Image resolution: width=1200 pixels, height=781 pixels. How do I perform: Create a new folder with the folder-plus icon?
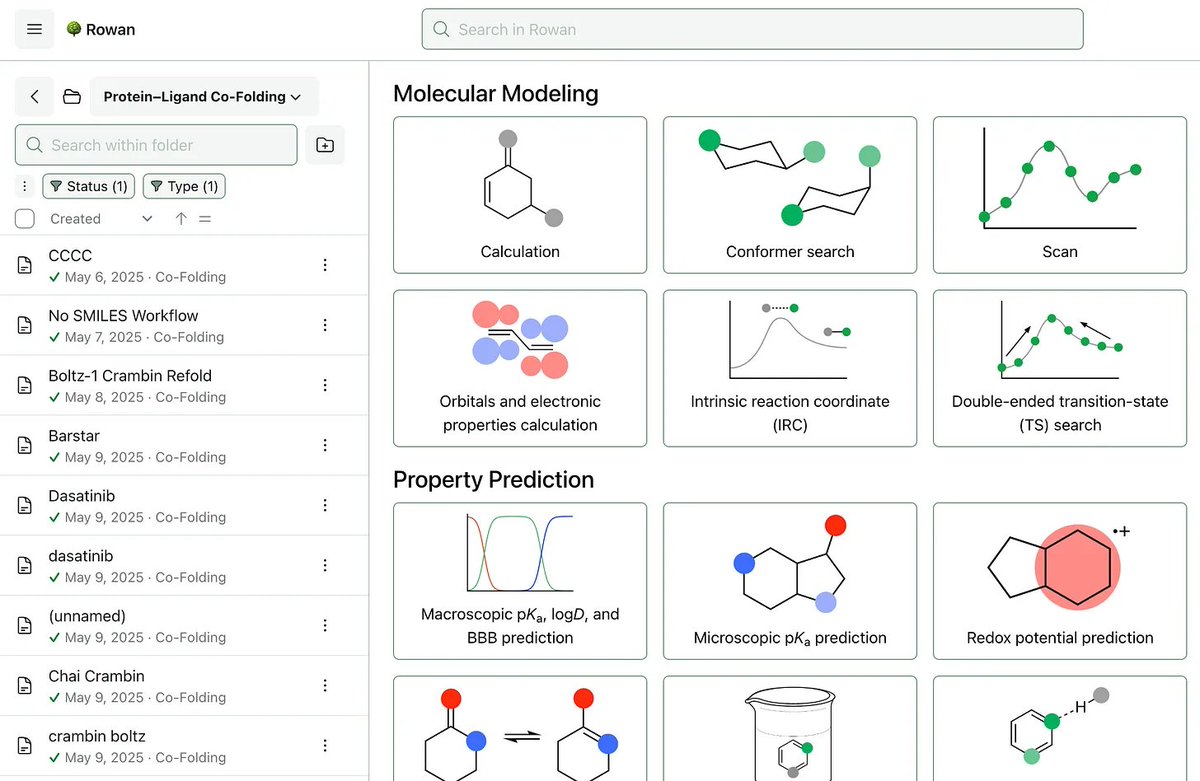324,144
